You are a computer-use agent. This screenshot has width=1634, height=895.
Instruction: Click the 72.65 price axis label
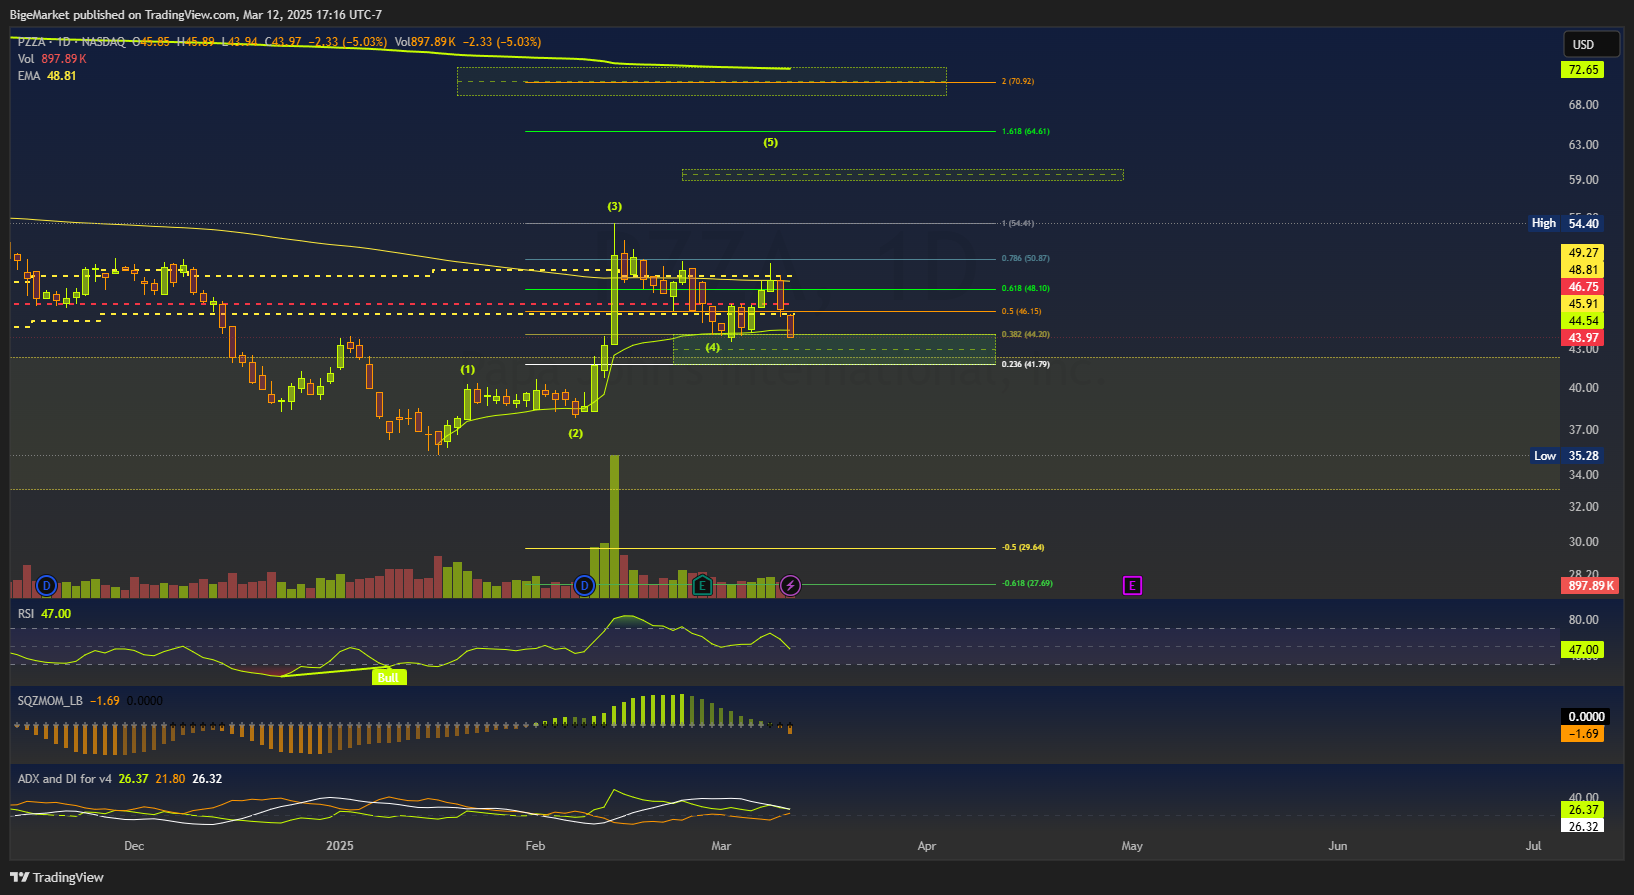tap(1583, 70)
